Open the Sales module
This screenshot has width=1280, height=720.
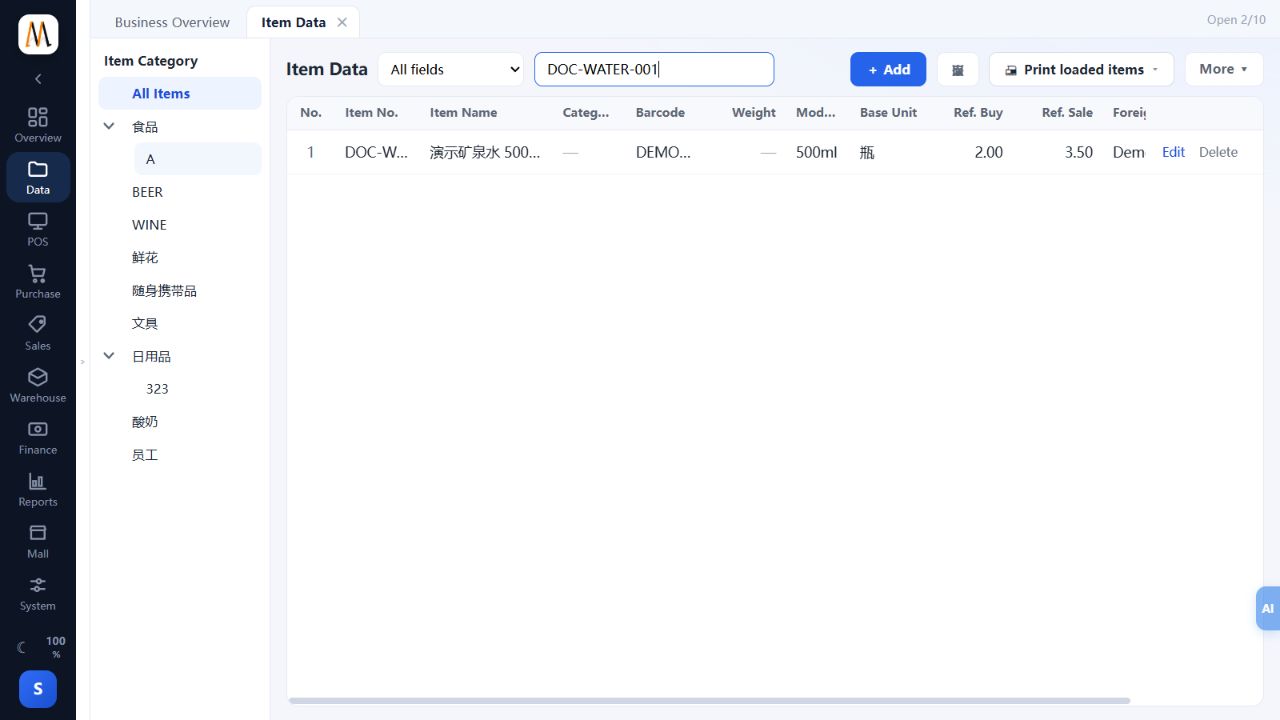coord(38,333)
